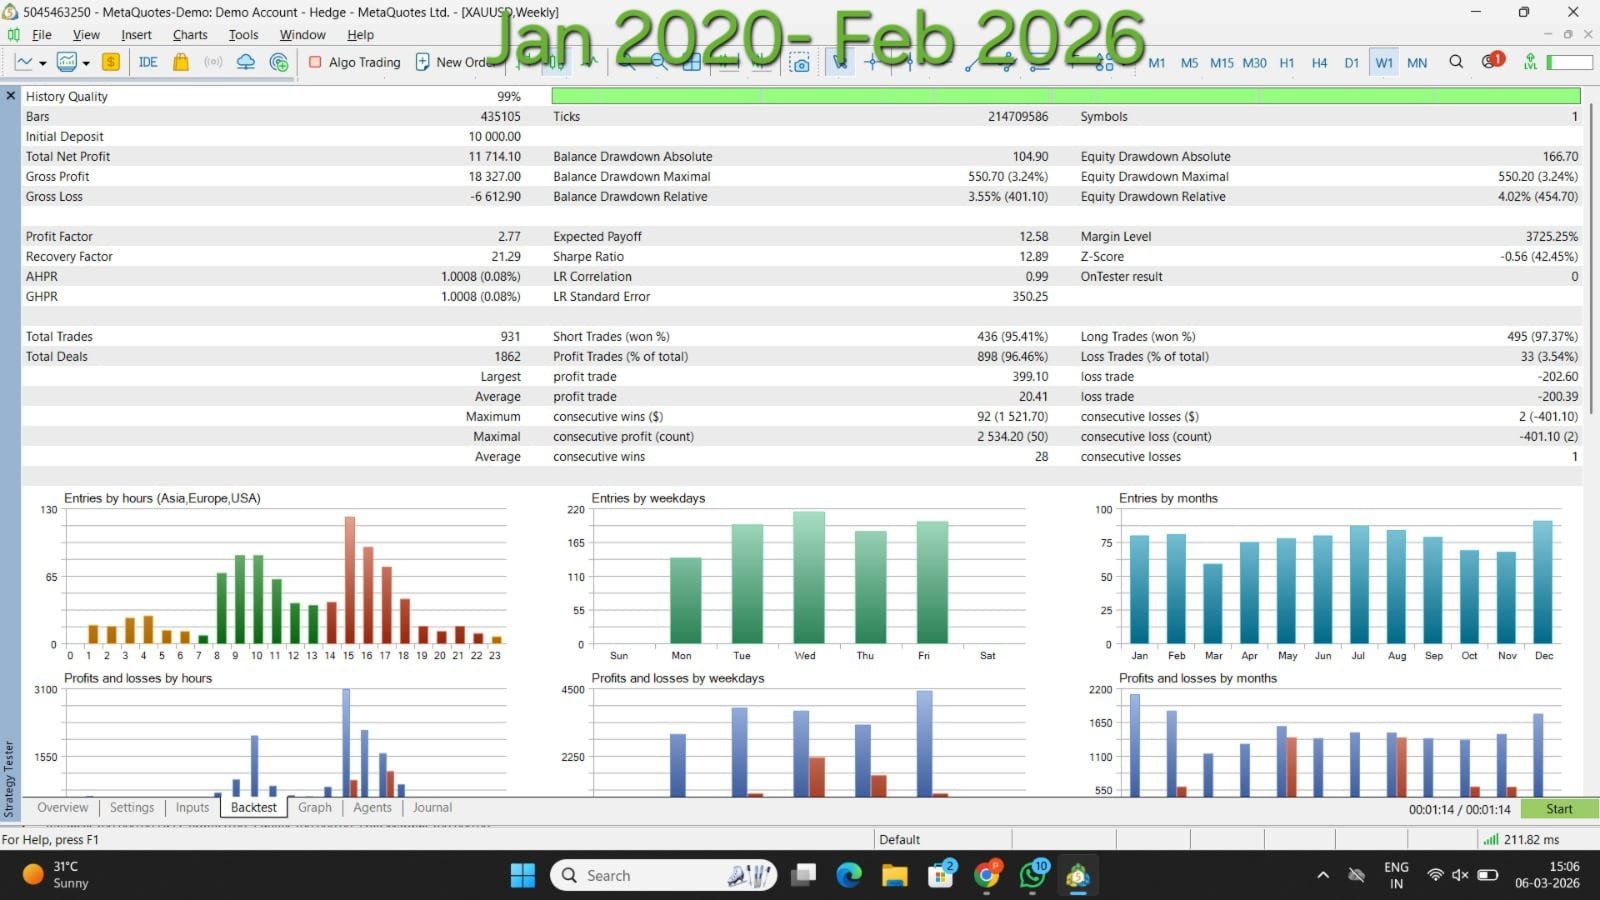The height and width of the screenshot is (900, 1600).
Task: Click the chart templates icon
Action: tap(67, 62)
